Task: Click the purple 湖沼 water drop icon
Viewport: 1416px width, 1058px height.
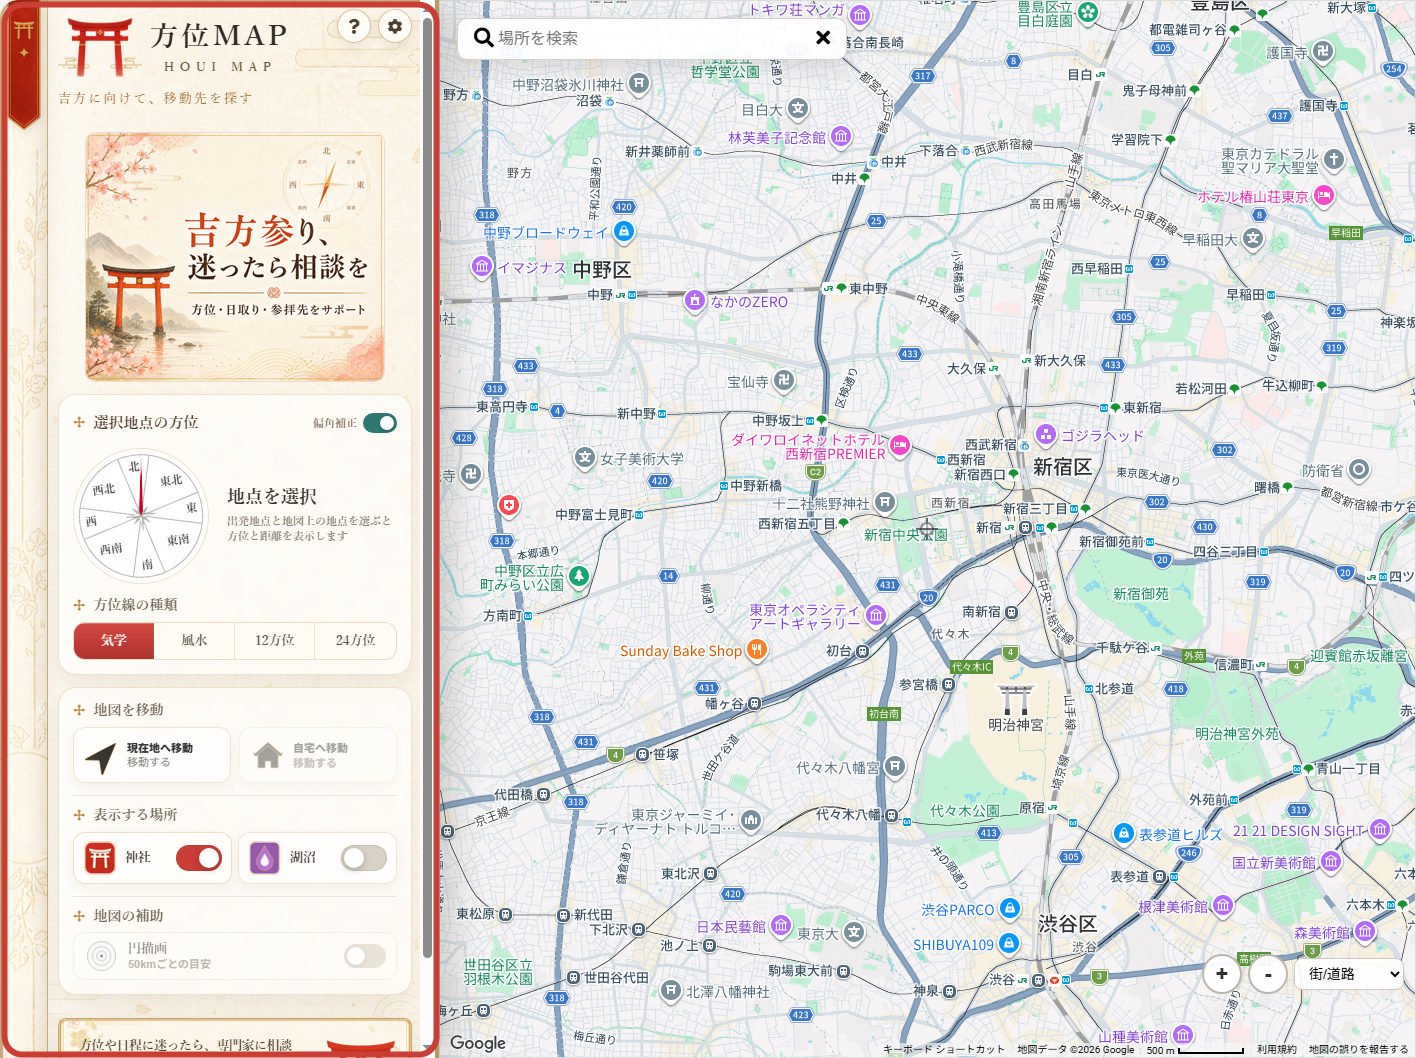Action: (x=264, y=858)
